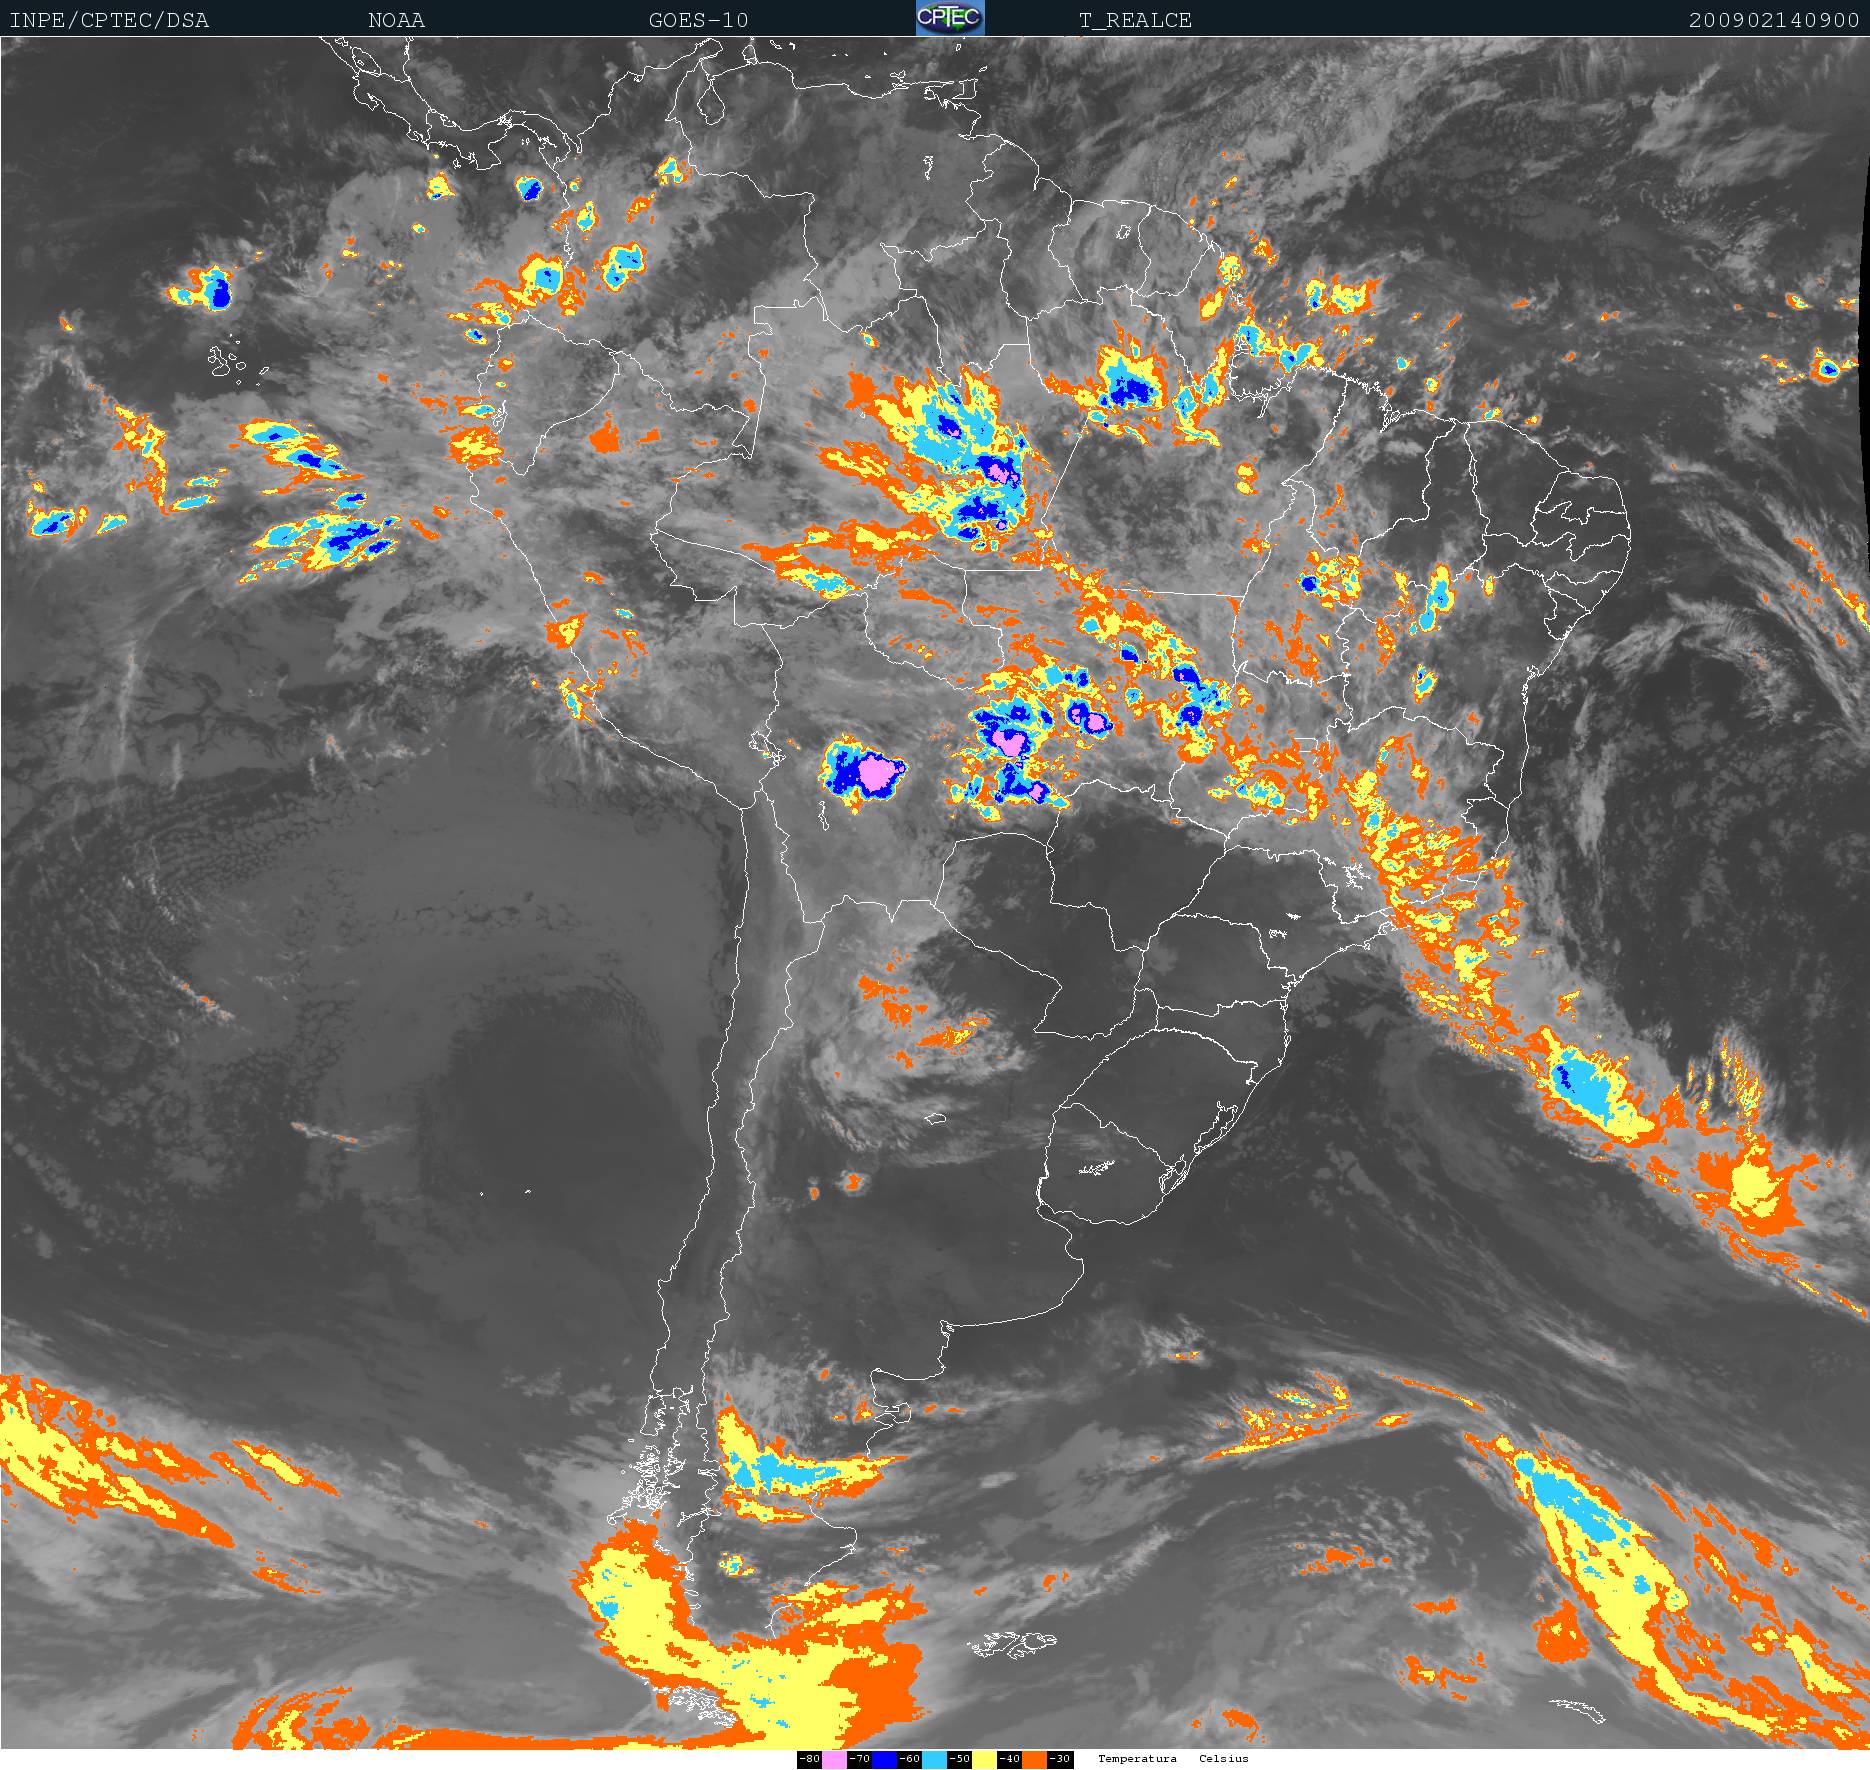Click the Celsius unit label

[x=1224, y=1759]
